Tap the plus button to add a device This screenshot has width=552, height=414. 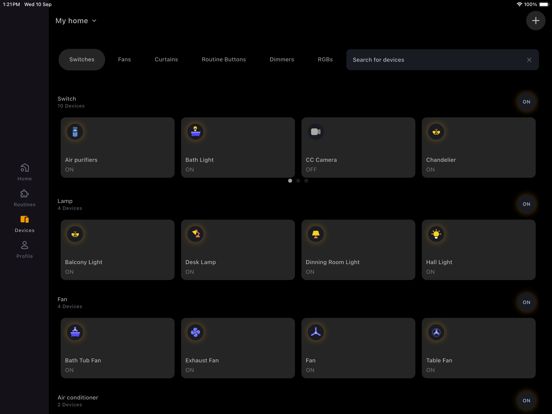pos(535,21)
